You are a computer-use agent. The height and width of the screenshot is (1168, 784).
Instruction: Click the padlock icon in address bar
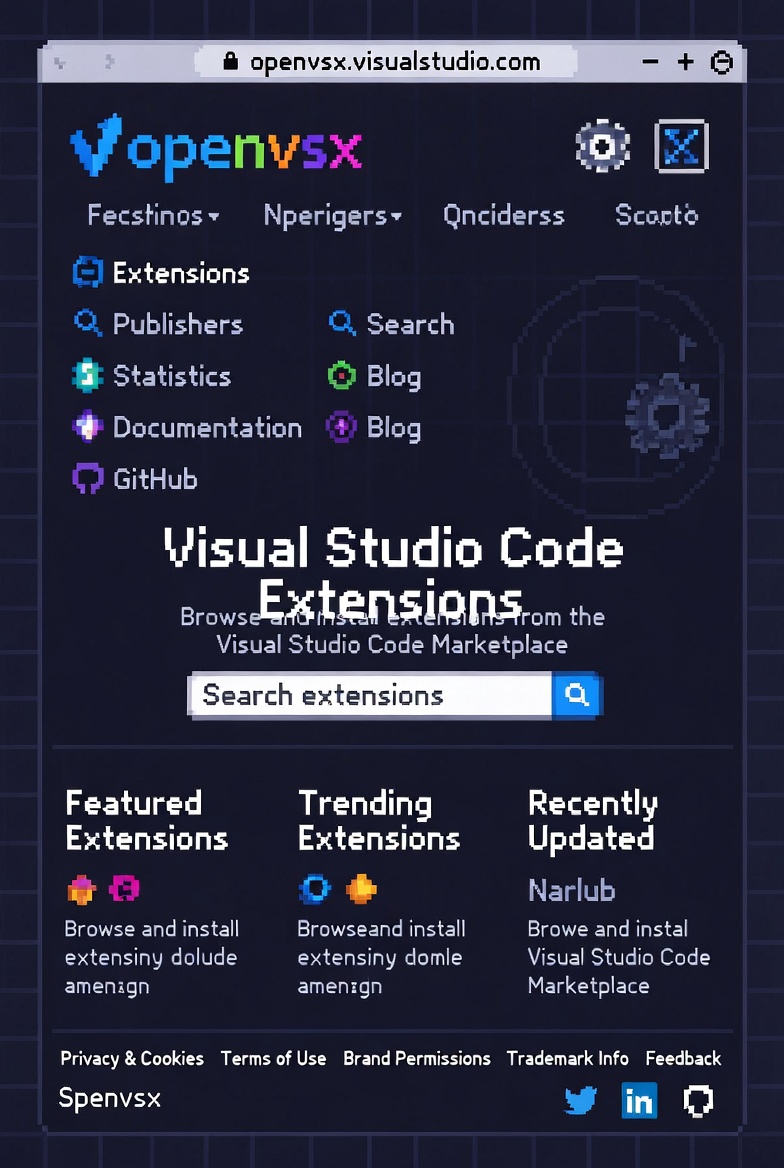click(231, 60)
